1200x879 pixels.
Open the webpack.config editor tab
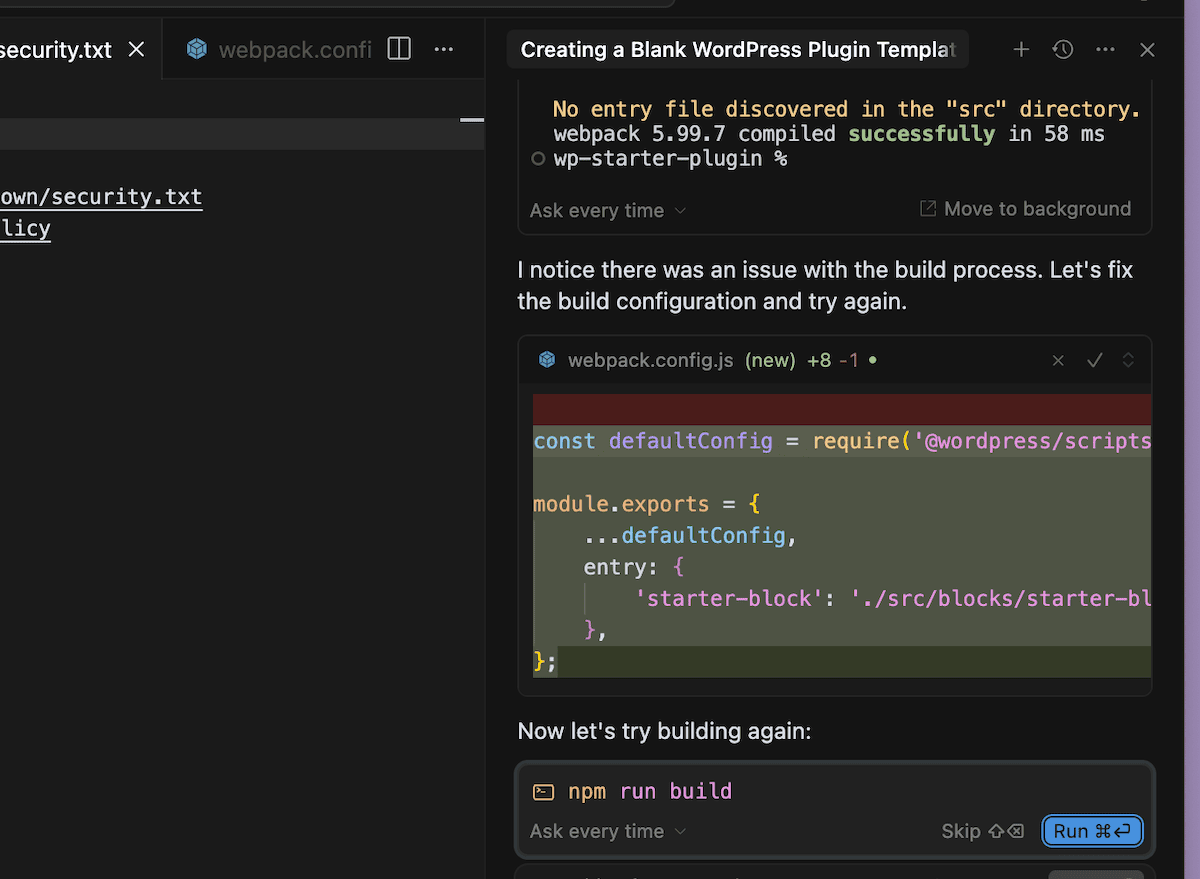click(x=295, y=49)
